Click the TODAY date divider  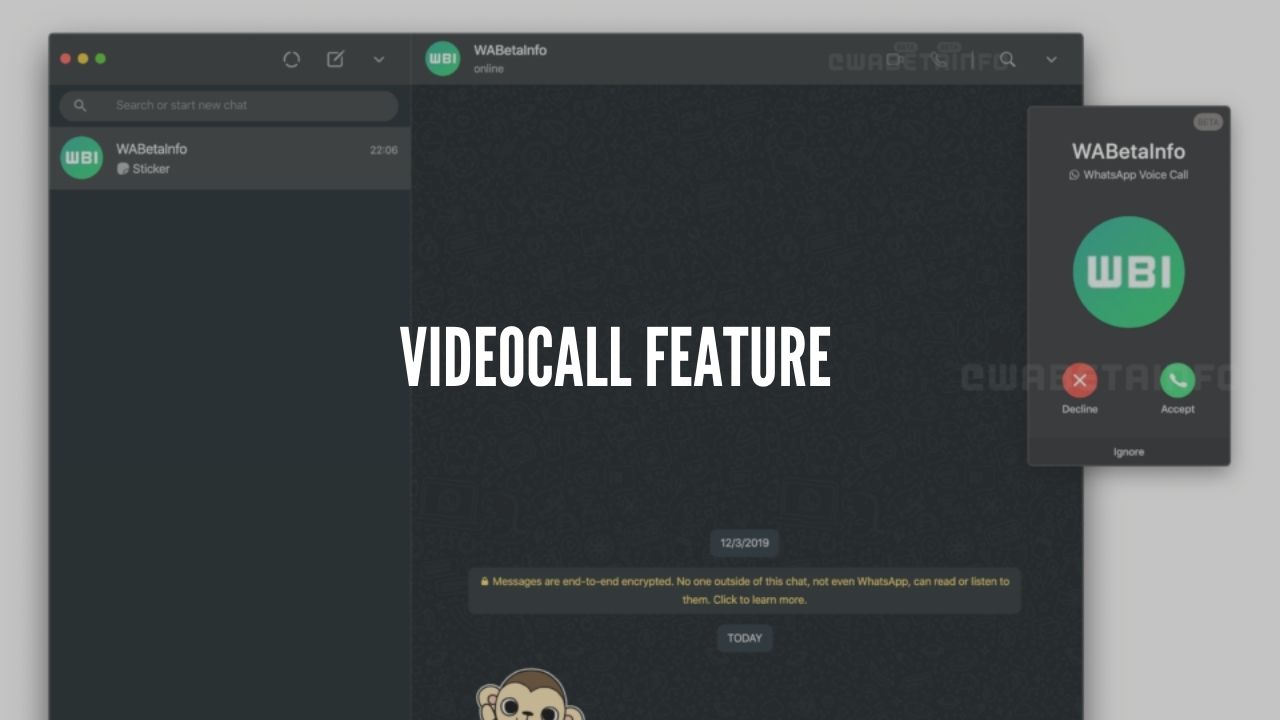[744, 638]
